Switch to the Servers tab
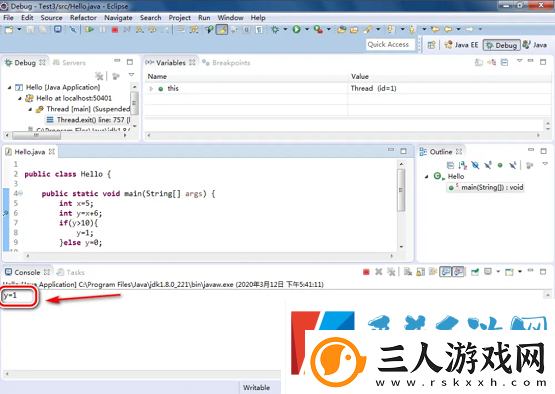The image size is (555, 394). [x=69, y=63]
